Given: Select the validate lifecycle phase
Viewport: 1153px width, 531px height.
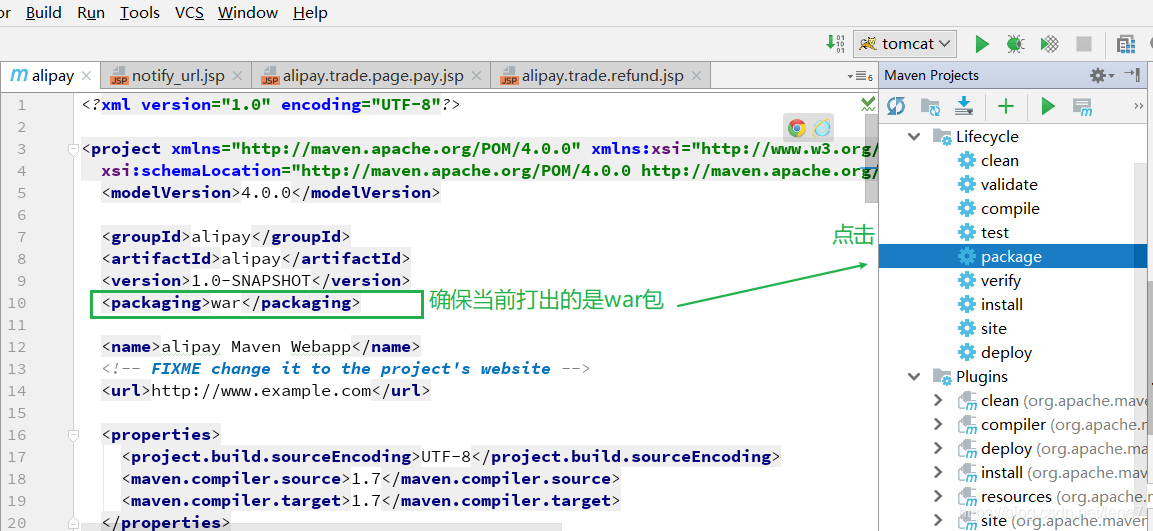Looking at the screenshot, I should pyautogui.click(x=1009, y=185).
